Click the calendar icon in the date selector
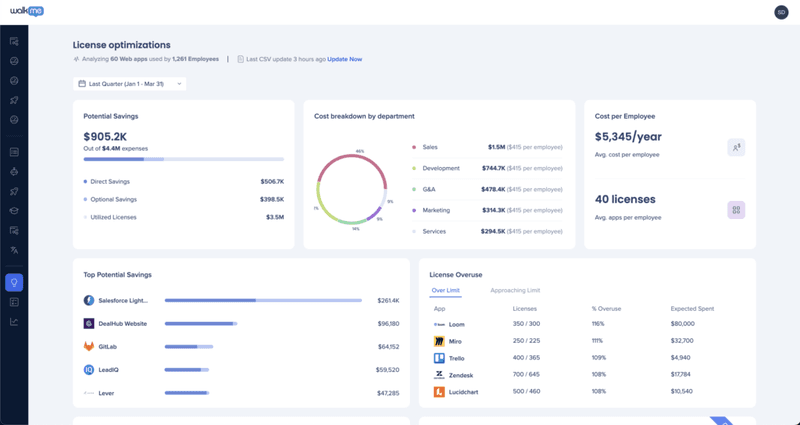Screen dimensions: 800x425 coord(82,84)
